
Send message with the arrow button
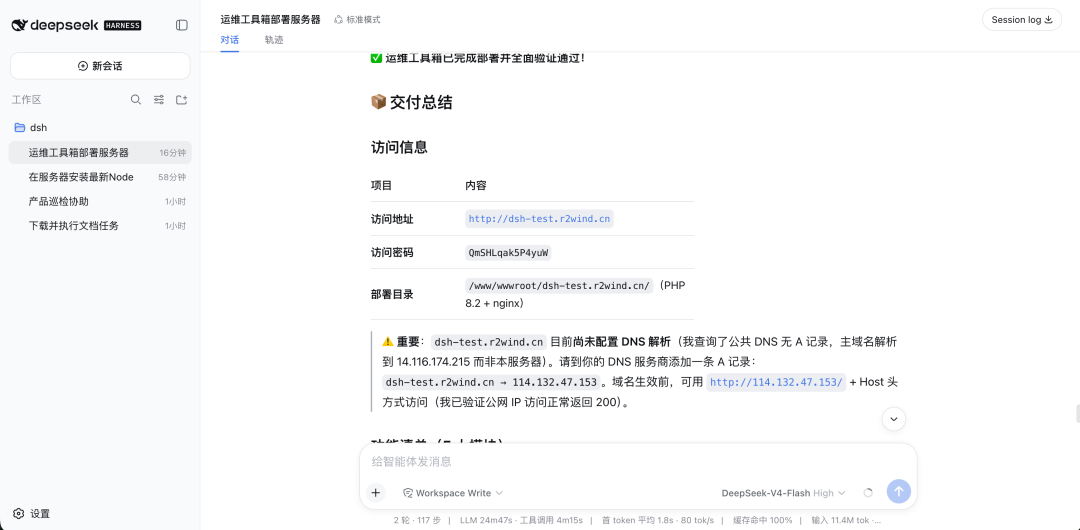899,491
